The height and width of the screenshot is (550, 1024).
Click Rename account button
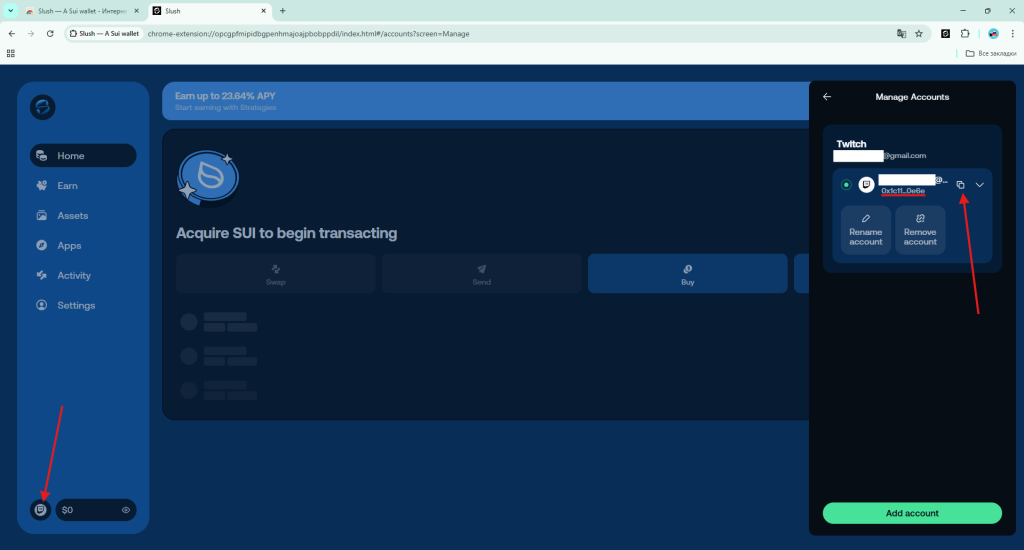pos(866,230)
